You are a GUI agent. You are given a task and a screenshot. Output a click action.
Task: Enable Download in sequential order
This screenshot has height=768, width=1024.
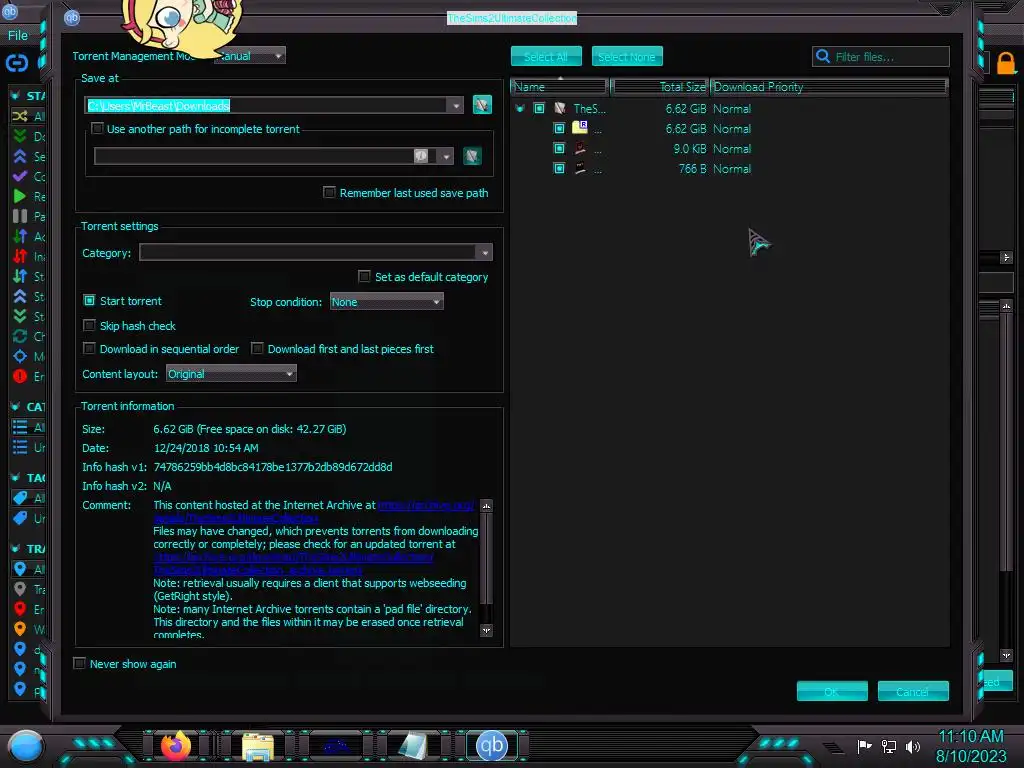pos(89,349)
